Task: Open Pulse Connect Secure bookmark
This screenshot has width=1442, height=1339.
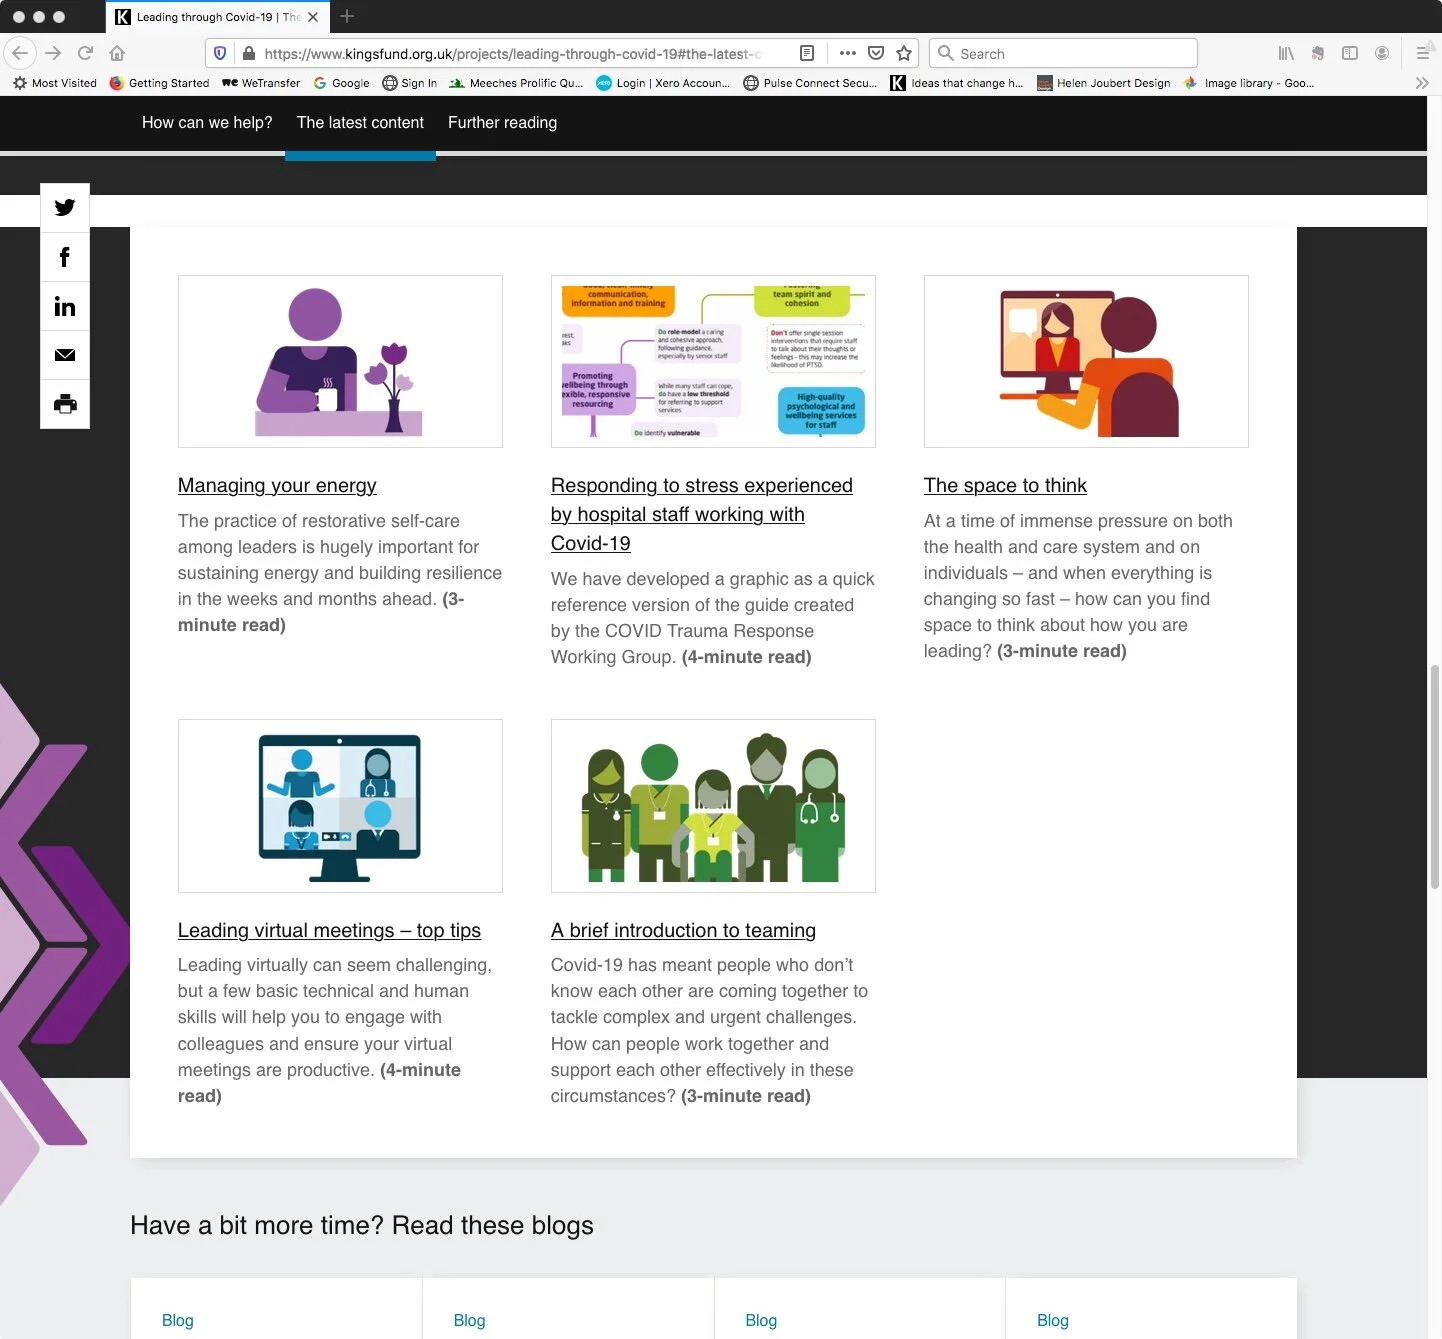Action: pyautogui.click(x=811, y=83)
